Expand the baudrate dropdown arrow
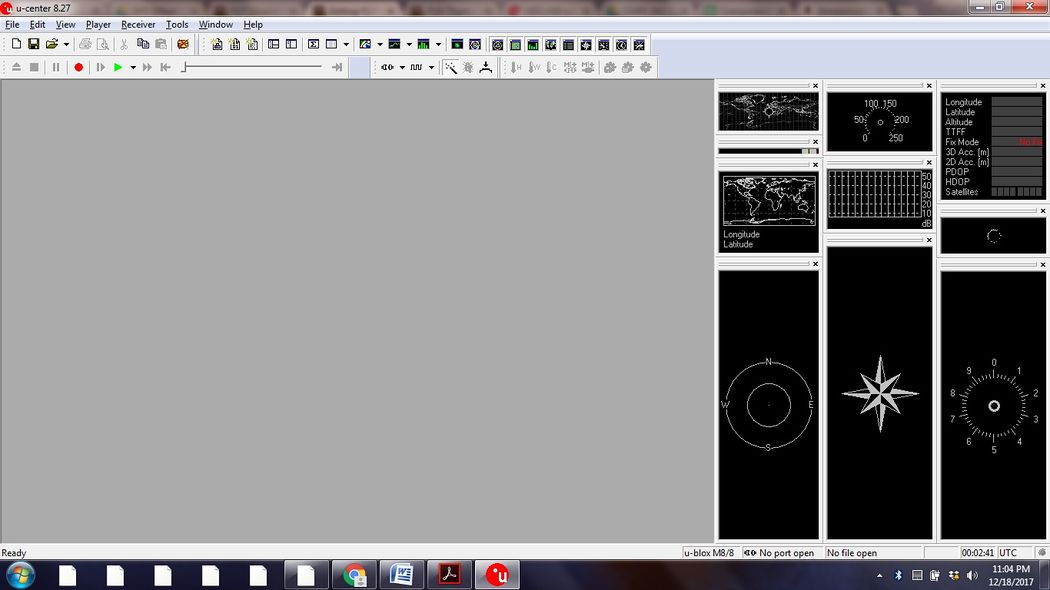The width and height of the screenshot is (1050, 590). [x=431, y=67]
